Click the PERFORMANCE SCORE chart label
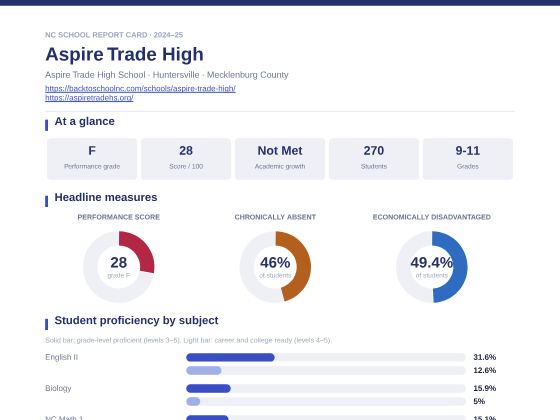The height and width of the screenshot is (420, 560). 119,217
